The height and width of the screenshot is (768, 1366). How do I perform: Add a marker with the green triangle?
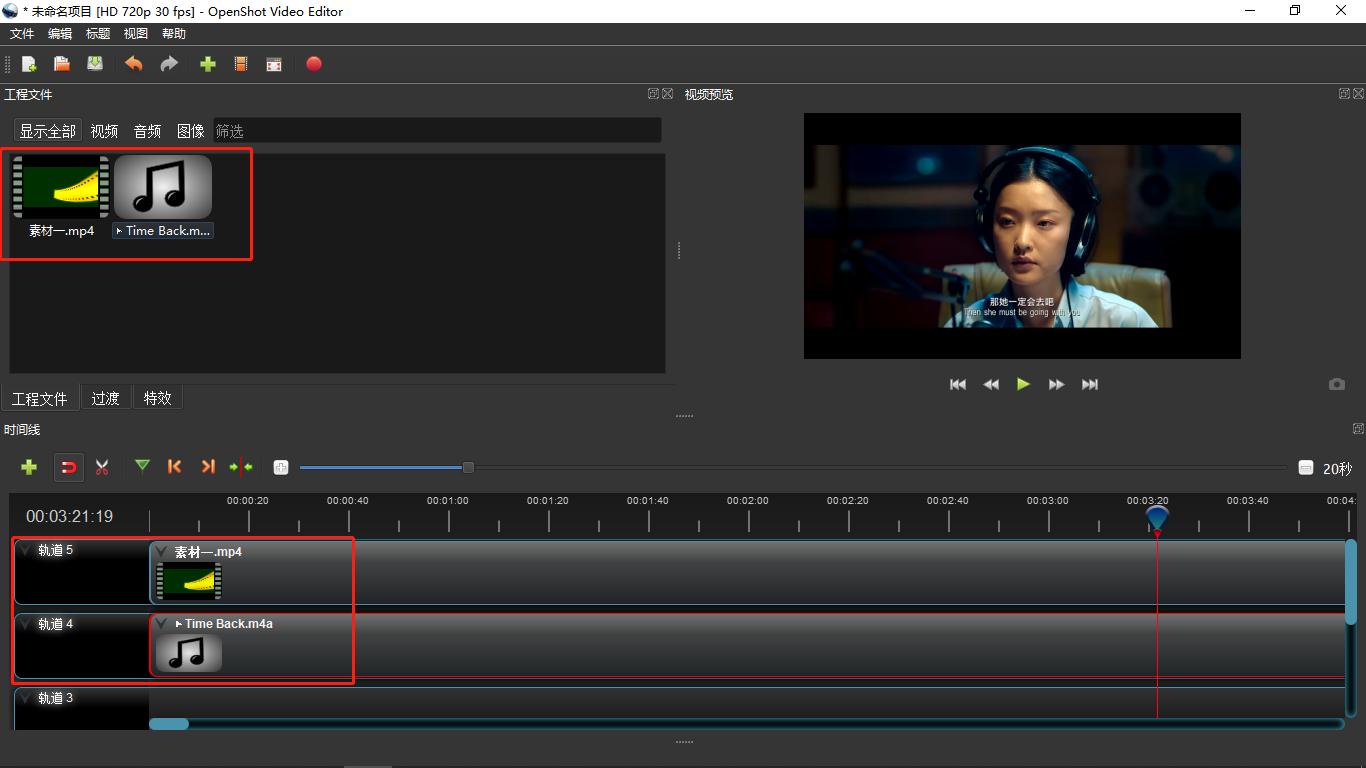pos(142,466)
